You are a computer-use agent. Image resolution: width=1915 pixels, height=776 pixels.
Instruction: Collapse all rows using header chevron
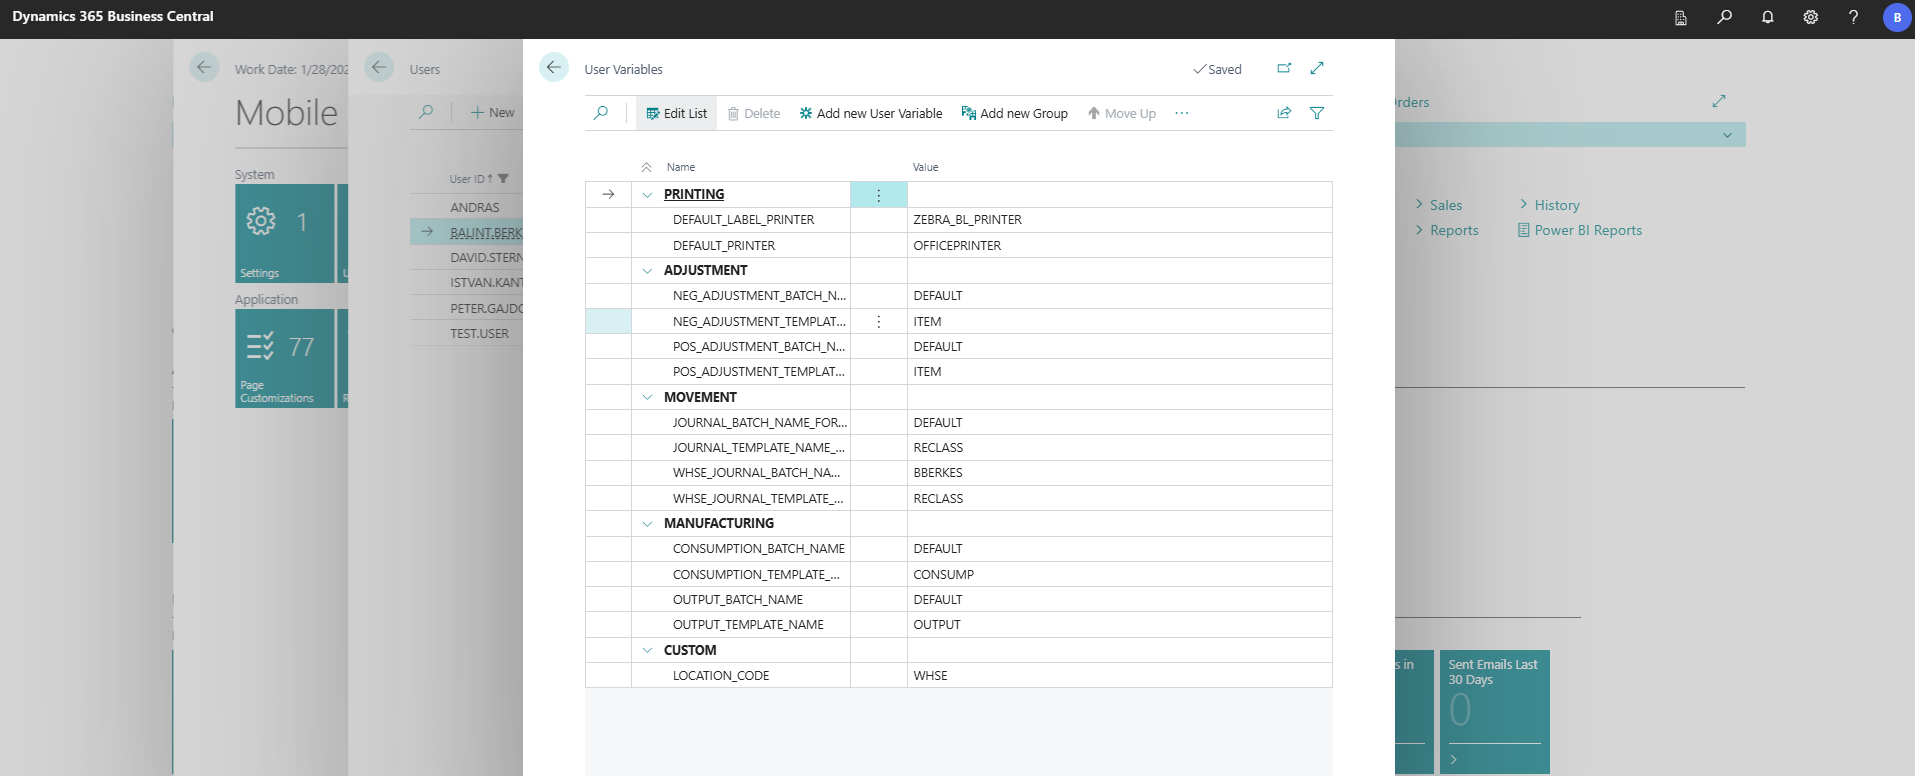point(647,167)
